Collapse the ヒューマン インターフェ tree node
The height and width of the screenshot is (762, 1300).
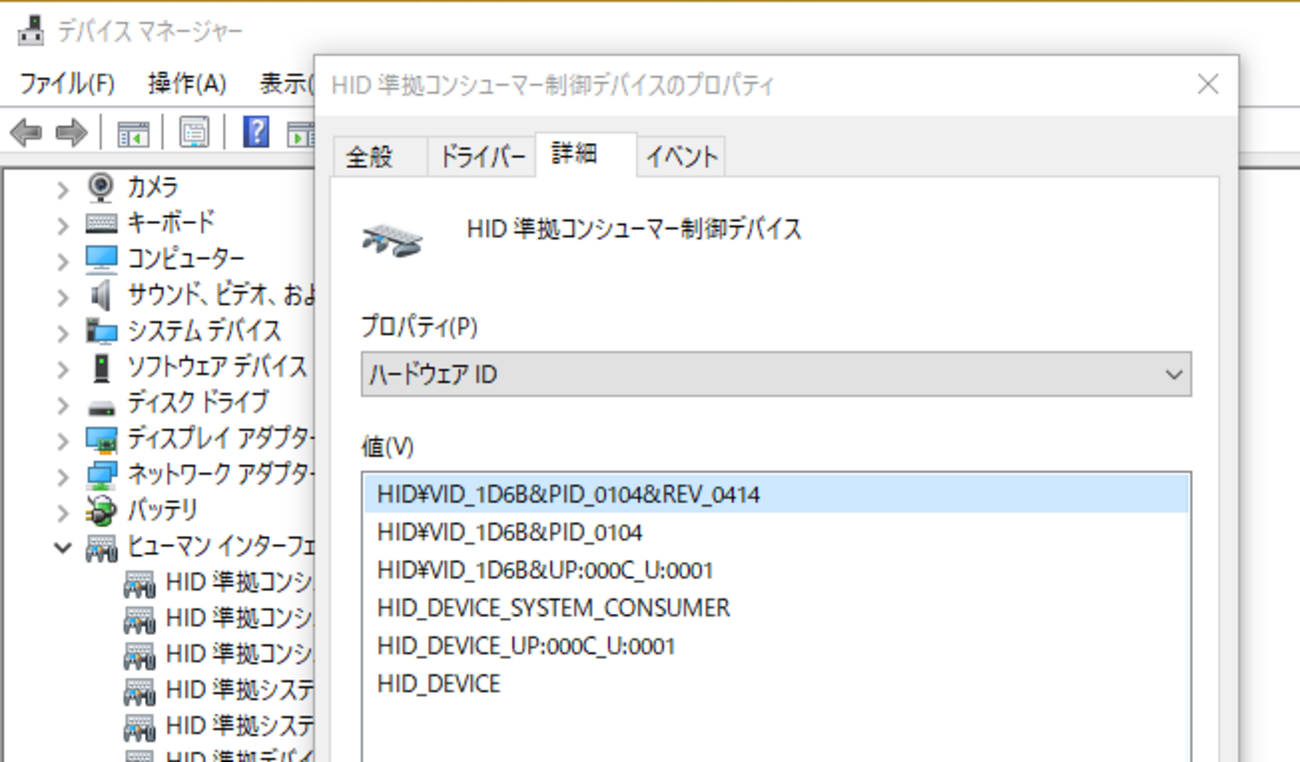click(x=63, y=548)
